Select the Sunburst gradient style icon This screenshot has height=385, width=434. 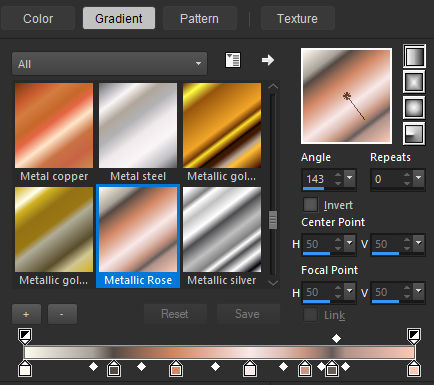pos(414,108)
